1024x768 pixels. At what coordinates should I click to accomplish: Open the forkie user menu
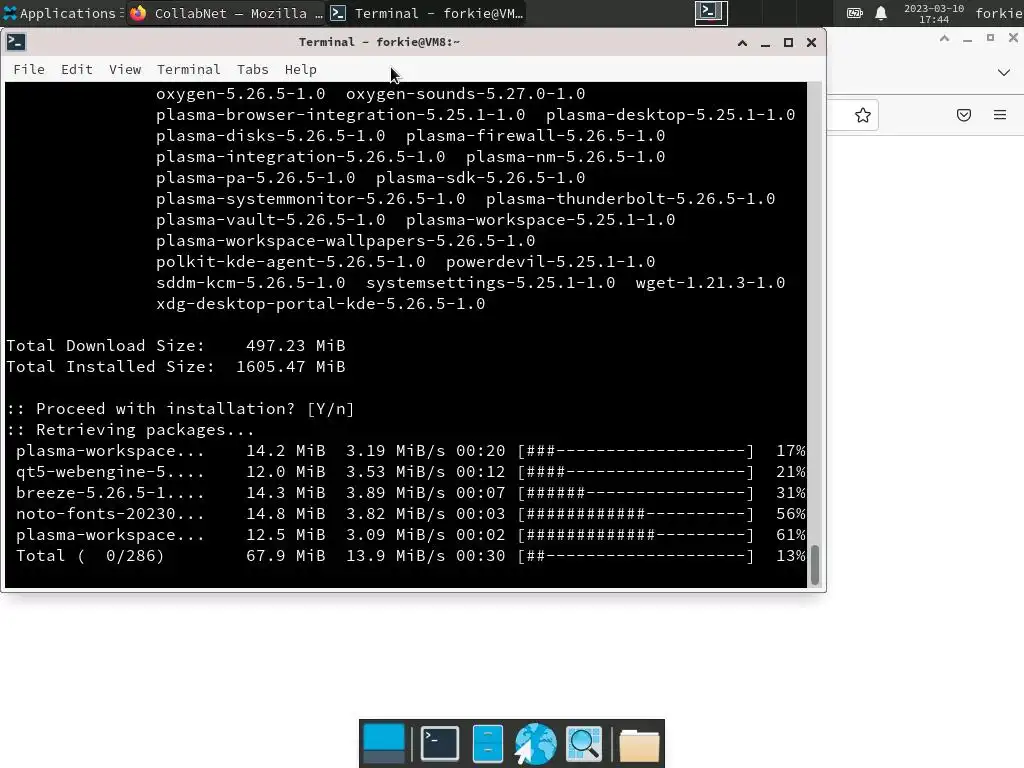click(x=999, y=13)
